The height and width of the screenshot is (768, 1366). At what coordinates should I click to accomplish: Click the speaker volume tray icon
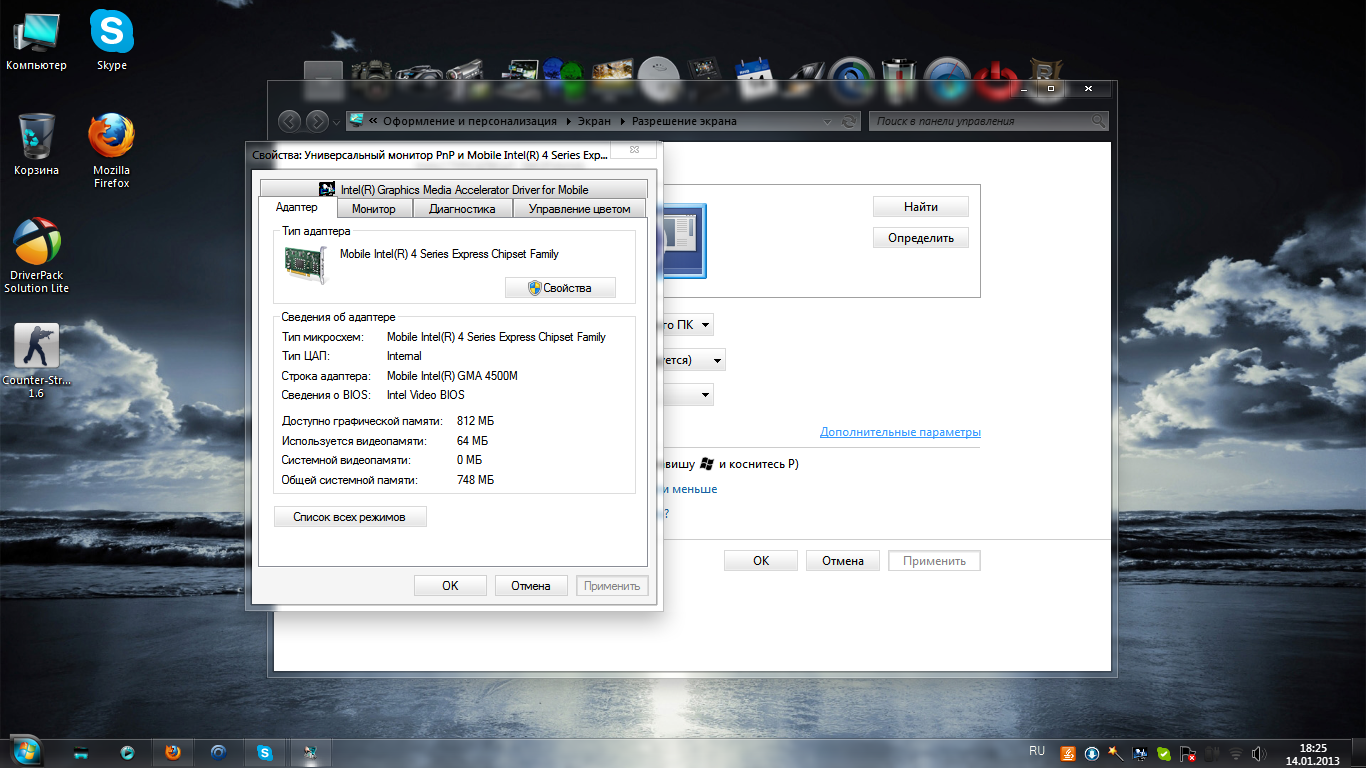click(1256, 753)
